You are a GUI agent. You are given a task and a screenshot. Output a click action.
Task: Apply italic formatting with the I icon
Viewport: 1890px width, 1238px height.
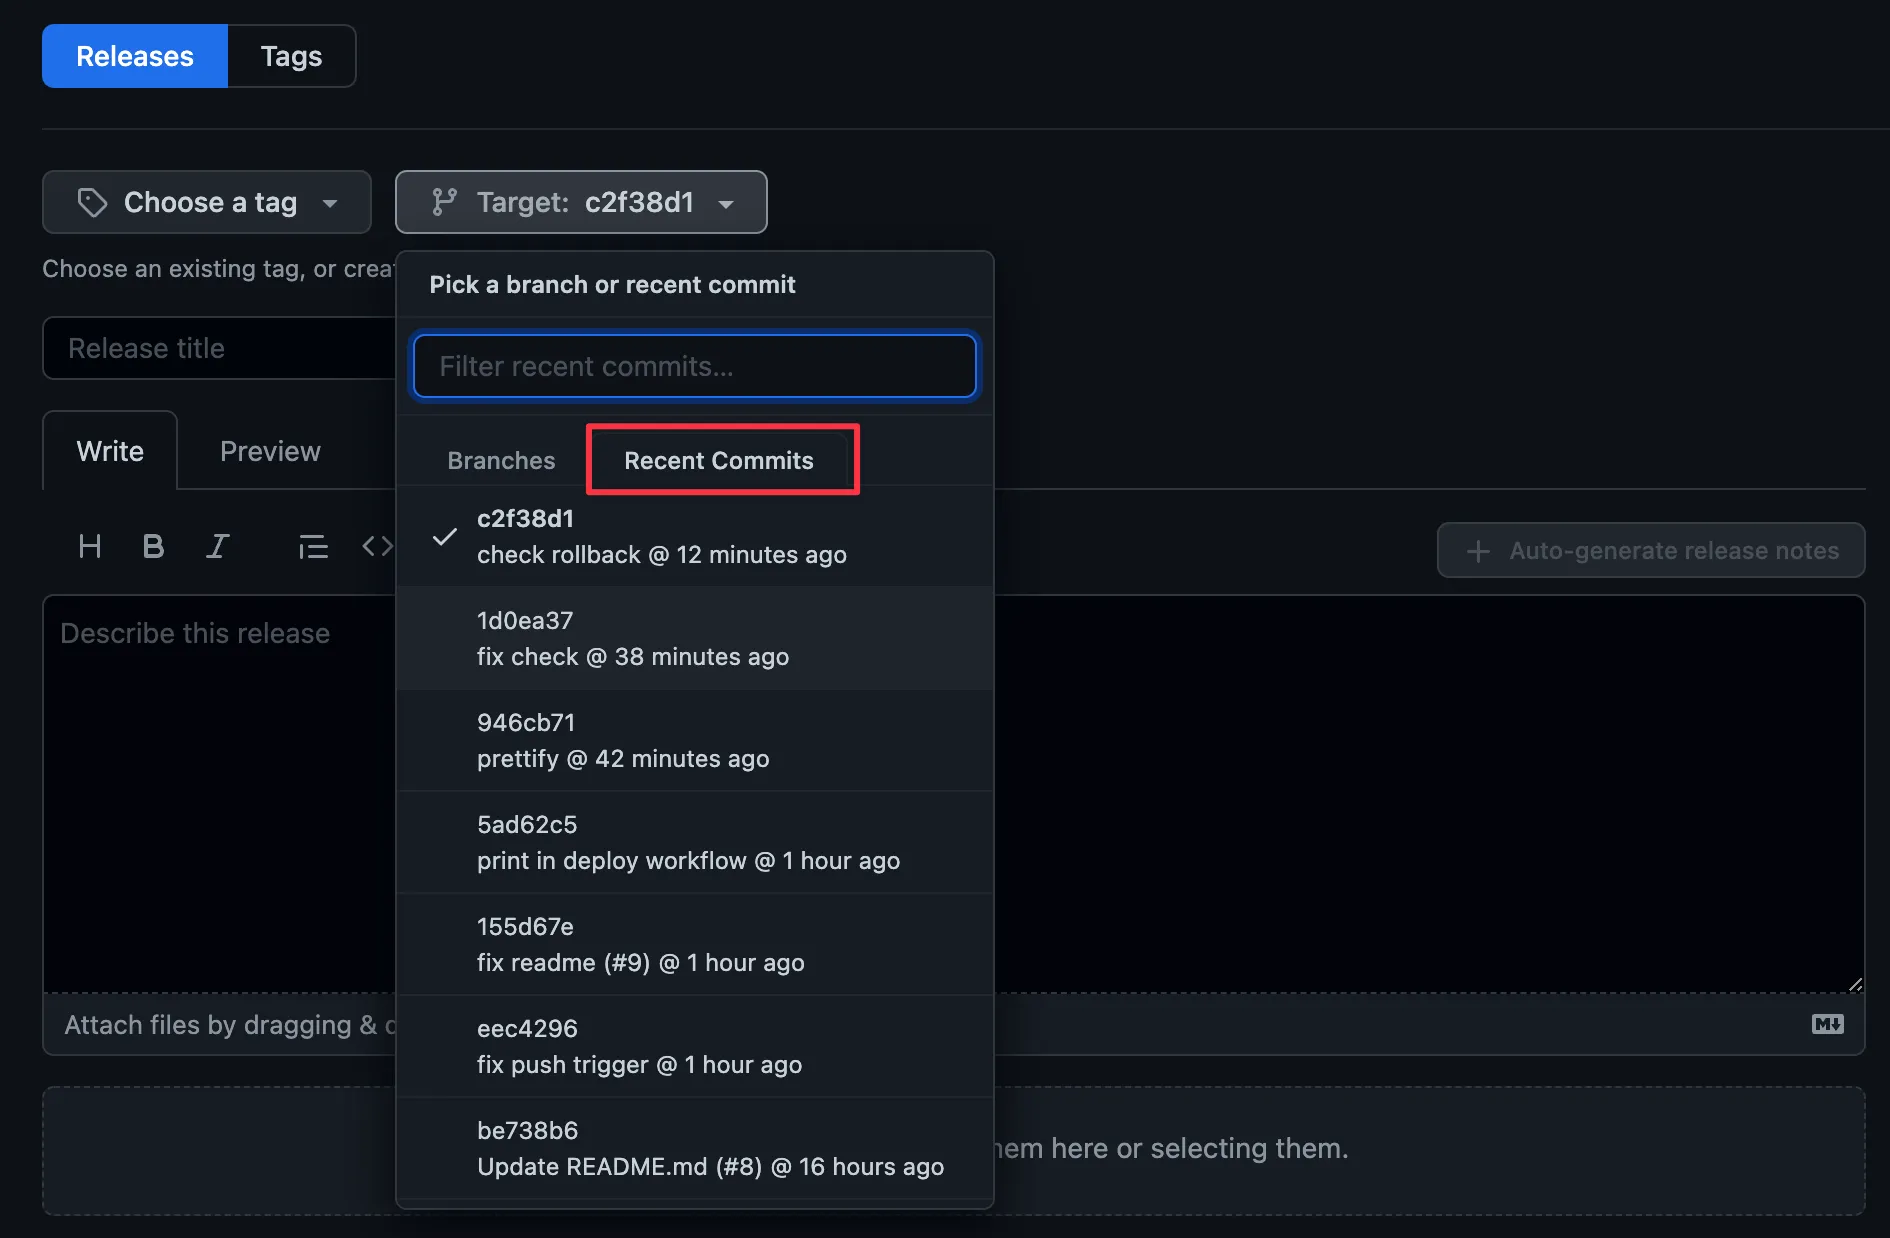point(217,546)
